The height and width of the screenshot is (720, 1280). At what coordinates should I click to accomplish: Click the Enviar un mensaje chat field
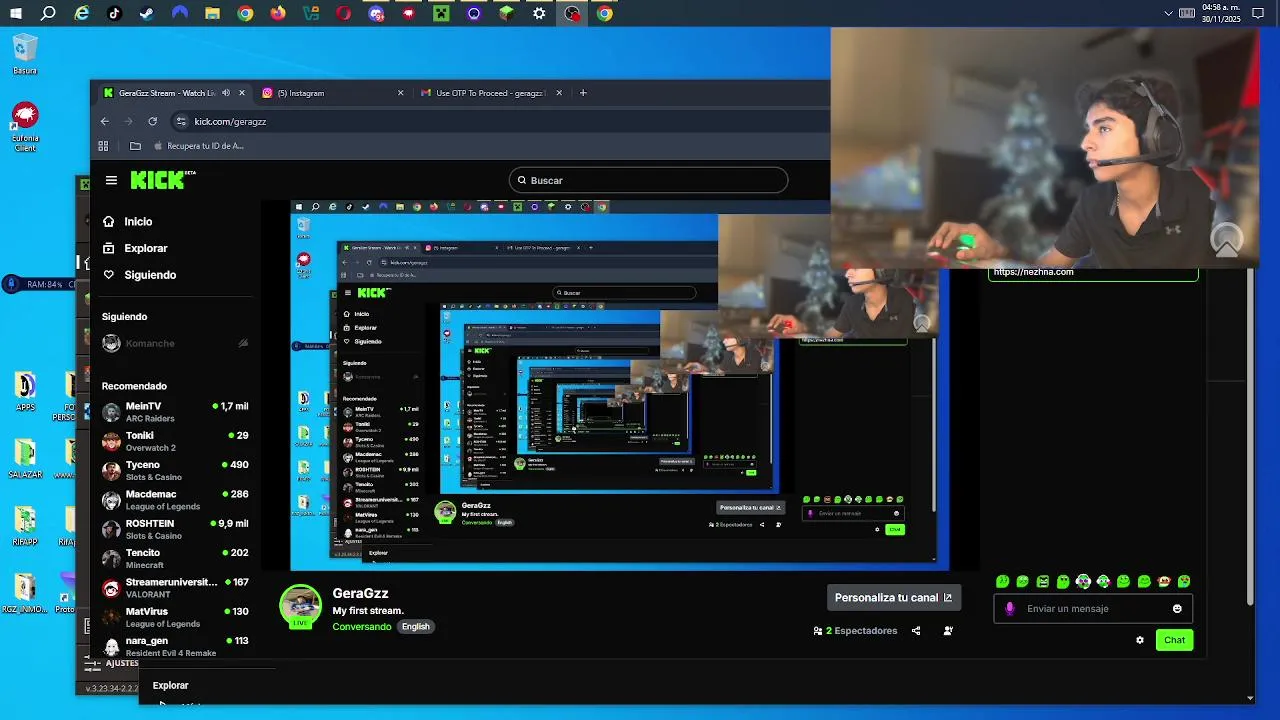(1093, 608)
